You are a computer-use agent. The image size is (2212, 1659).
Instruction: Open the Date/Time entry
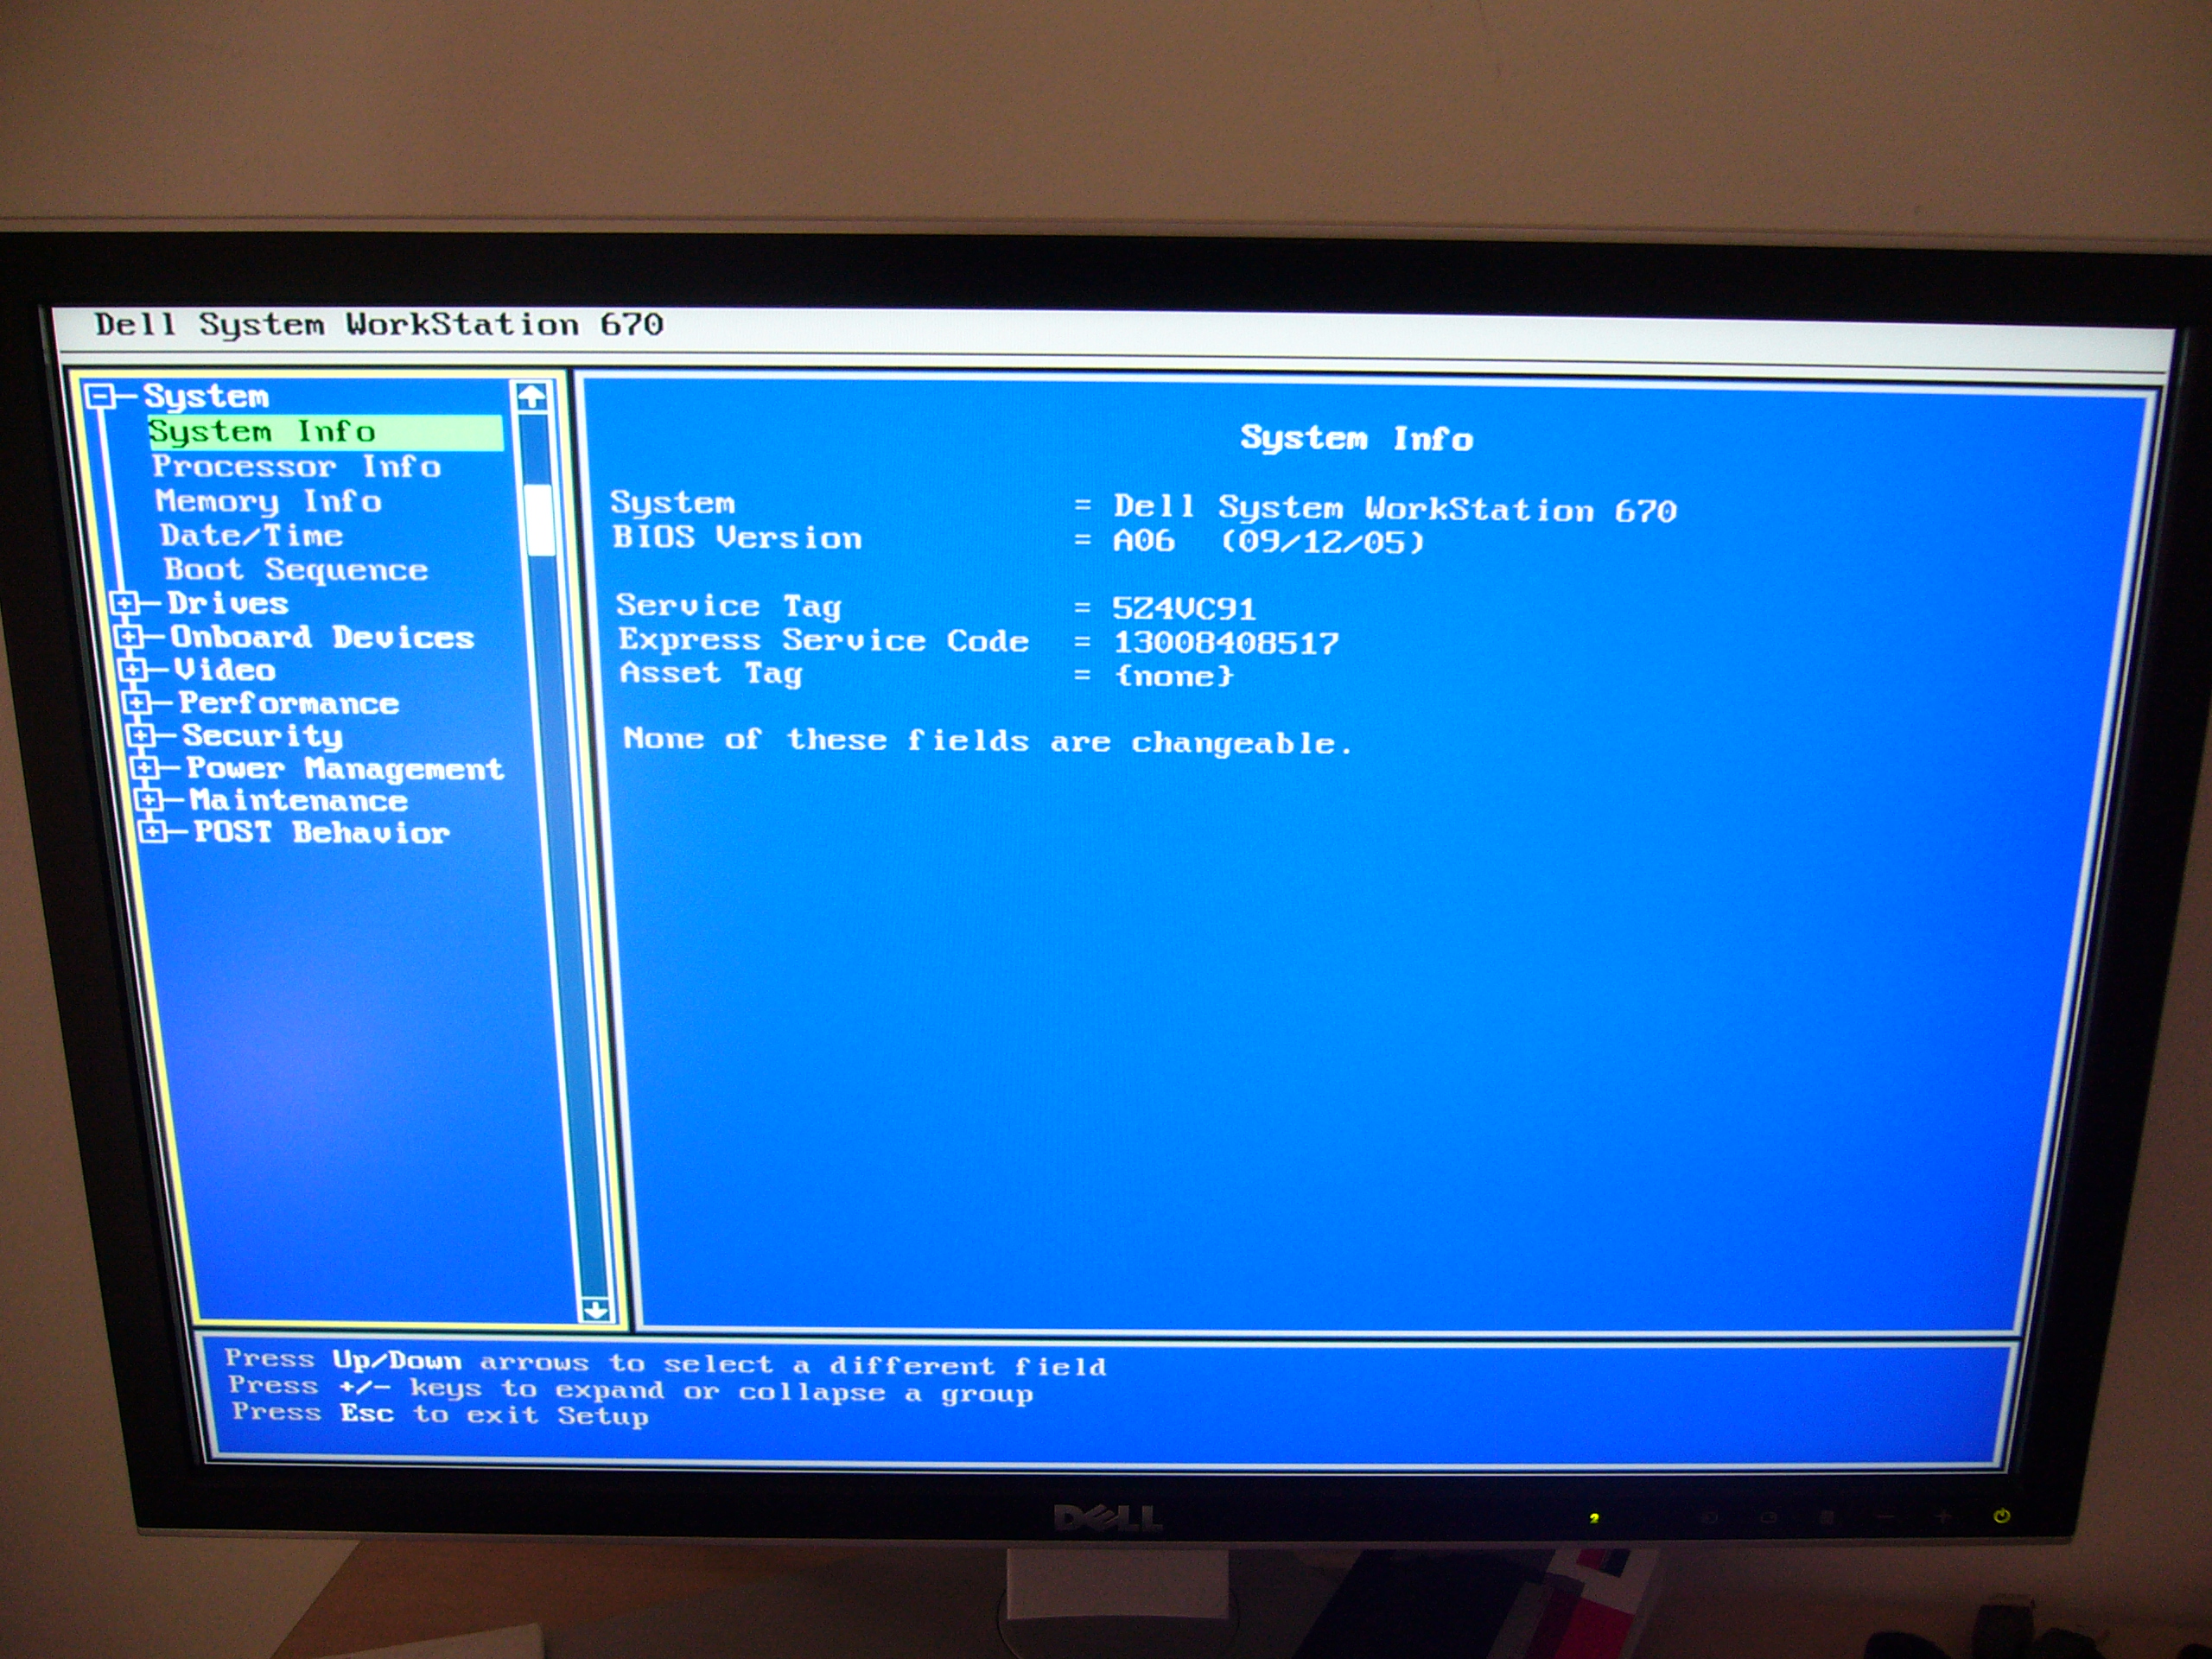click(251, 536)
